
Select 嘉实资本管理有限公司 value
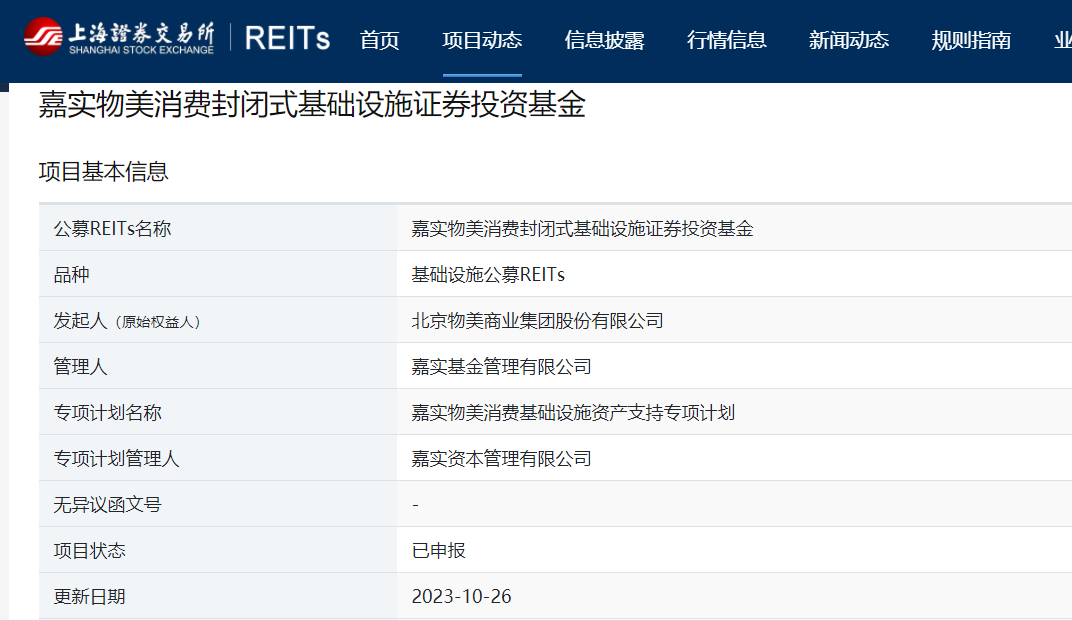click(501, 458)
